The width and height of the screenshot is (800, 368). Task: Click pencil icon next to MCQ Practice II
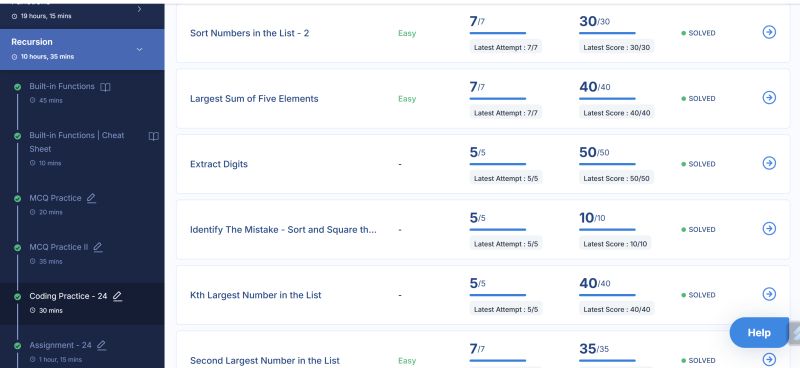97,248
